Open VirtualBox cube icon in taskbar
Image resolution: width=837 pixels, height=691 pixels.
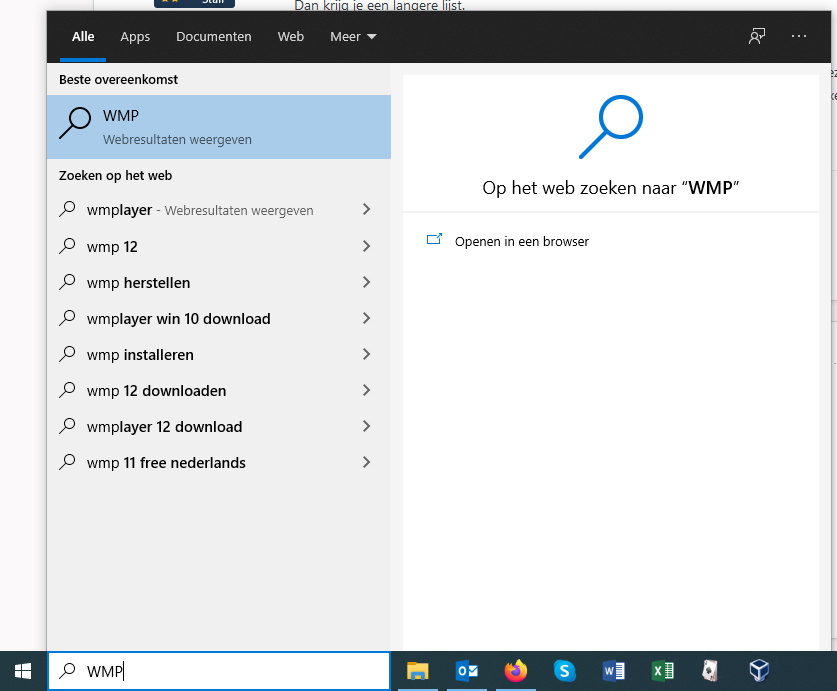tap(759, 671)
